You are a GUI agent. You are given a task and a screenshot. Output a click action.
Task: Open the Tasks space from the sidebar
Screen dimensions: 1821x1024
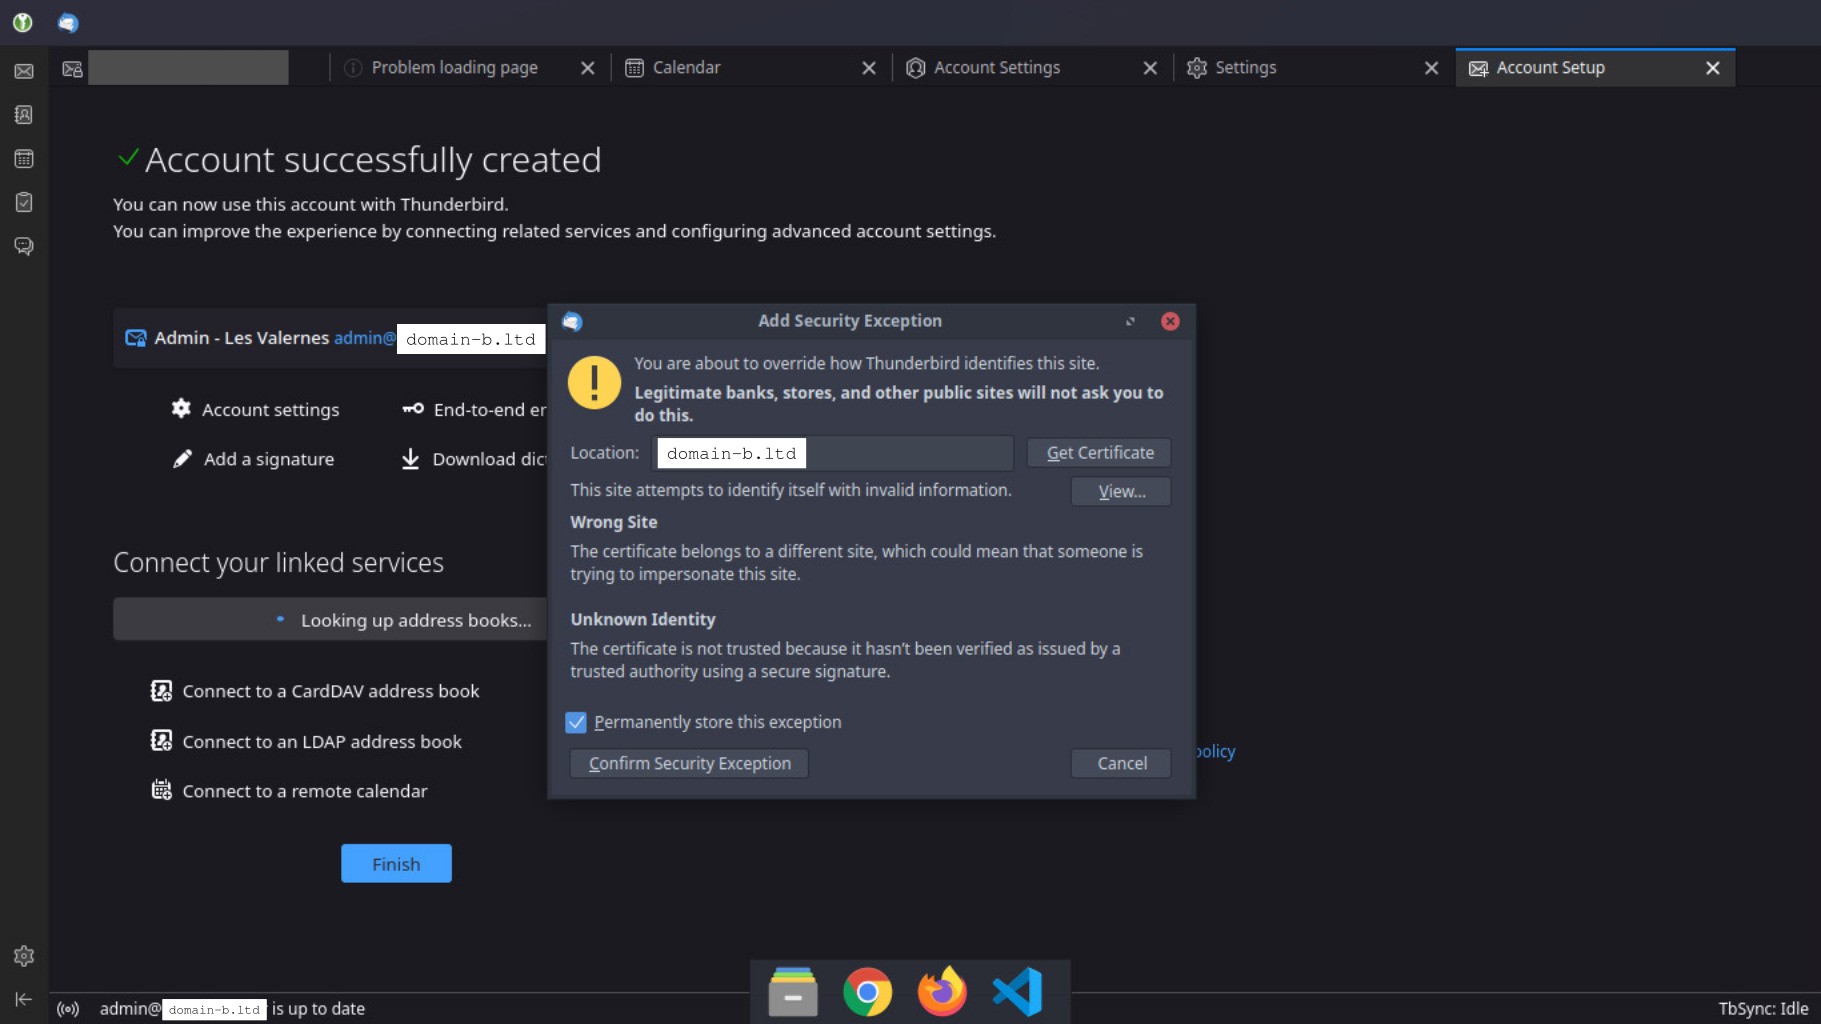(23, 202)
